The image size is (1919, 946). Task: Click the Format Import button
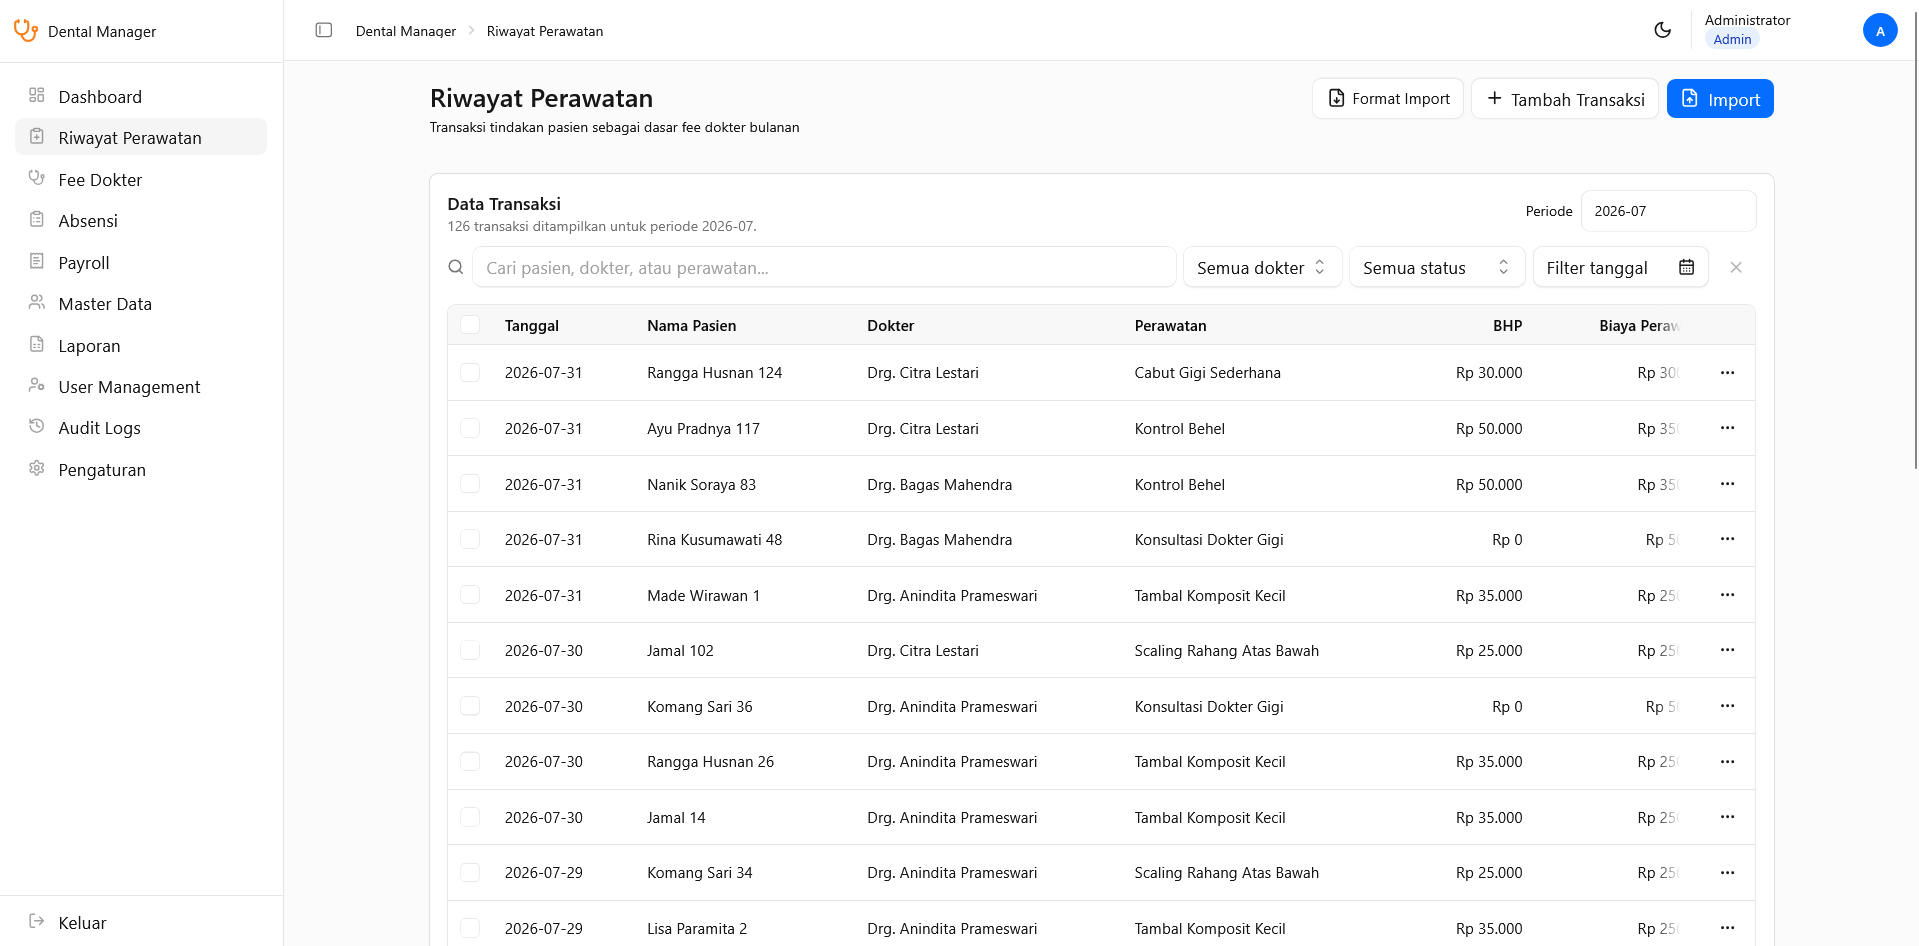coord(1388,98)
